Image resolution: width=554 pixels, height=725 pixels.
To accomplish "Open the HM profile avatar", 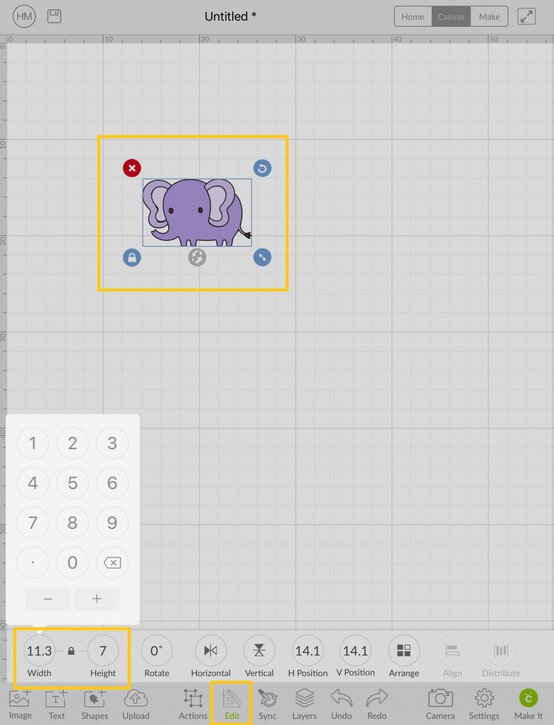I will coord(24,17).
